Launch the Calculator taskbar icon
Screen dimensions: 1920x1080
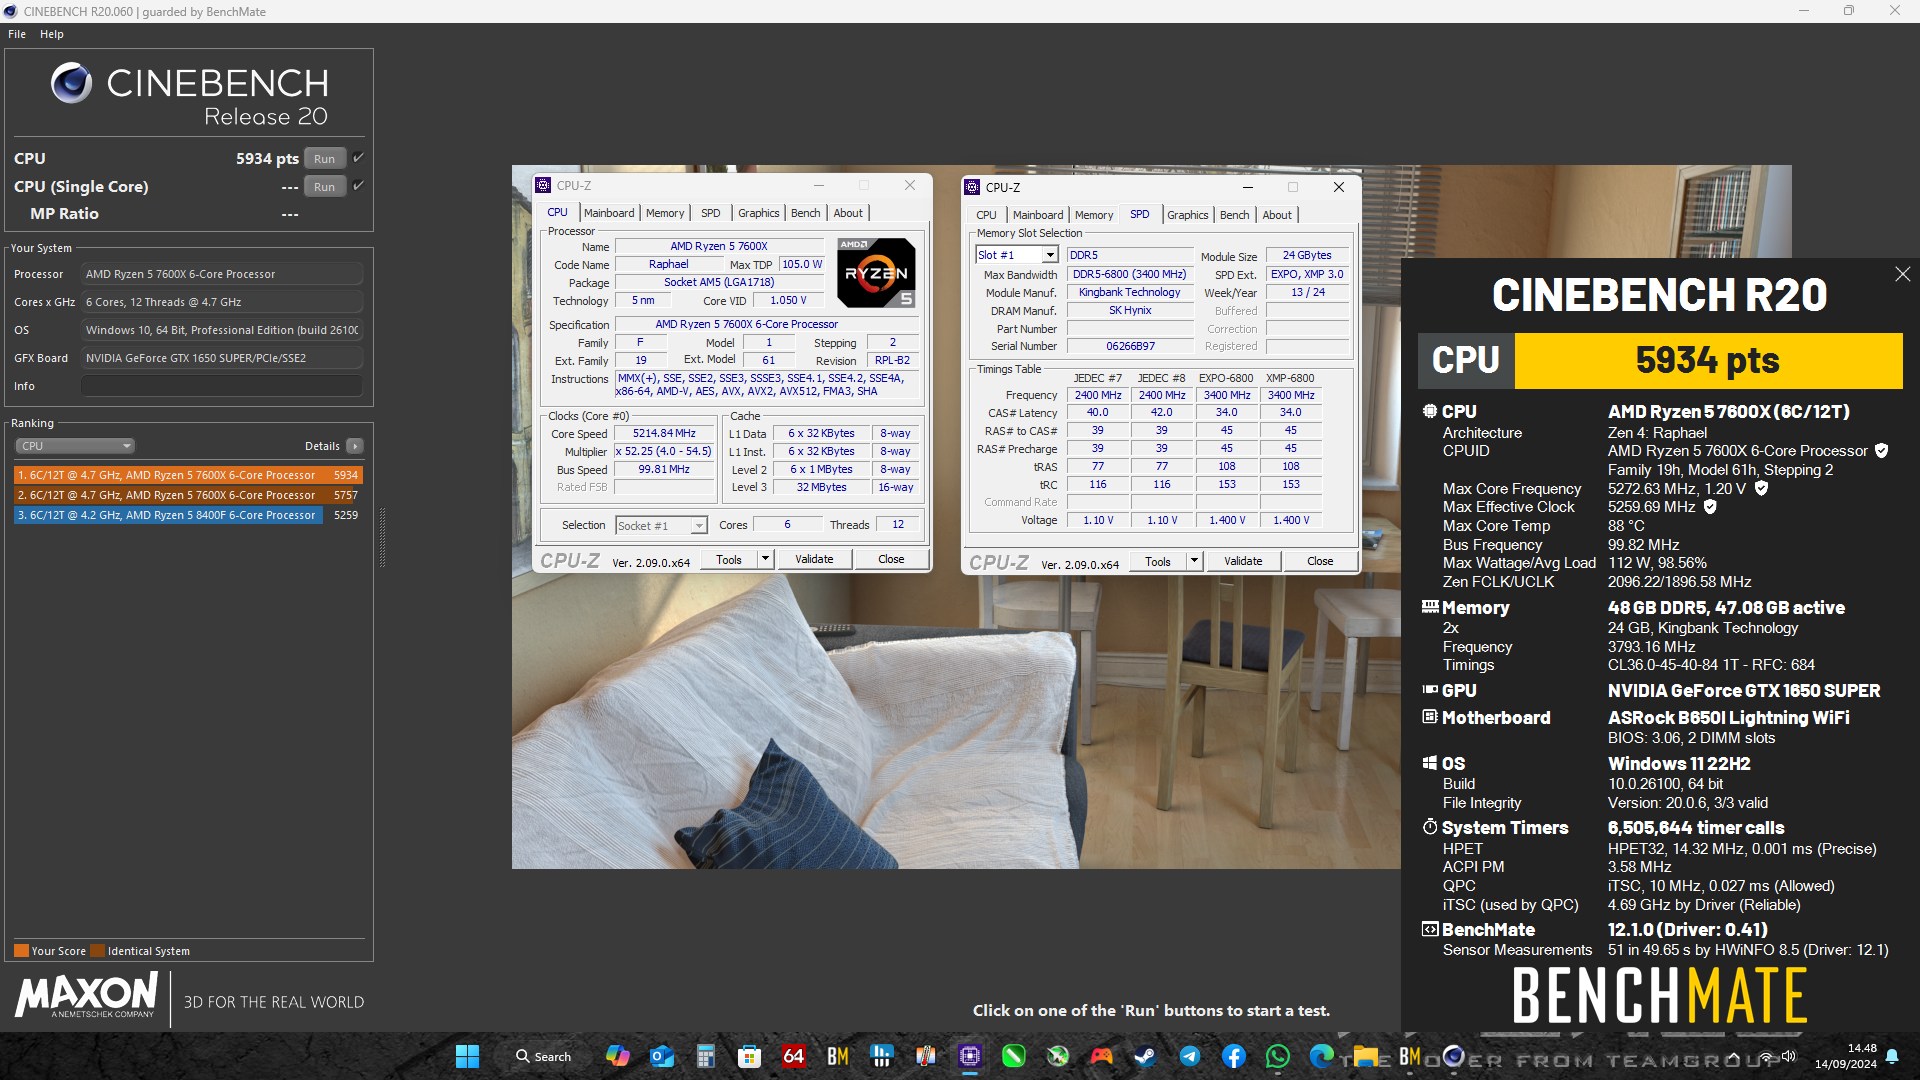705,1056
